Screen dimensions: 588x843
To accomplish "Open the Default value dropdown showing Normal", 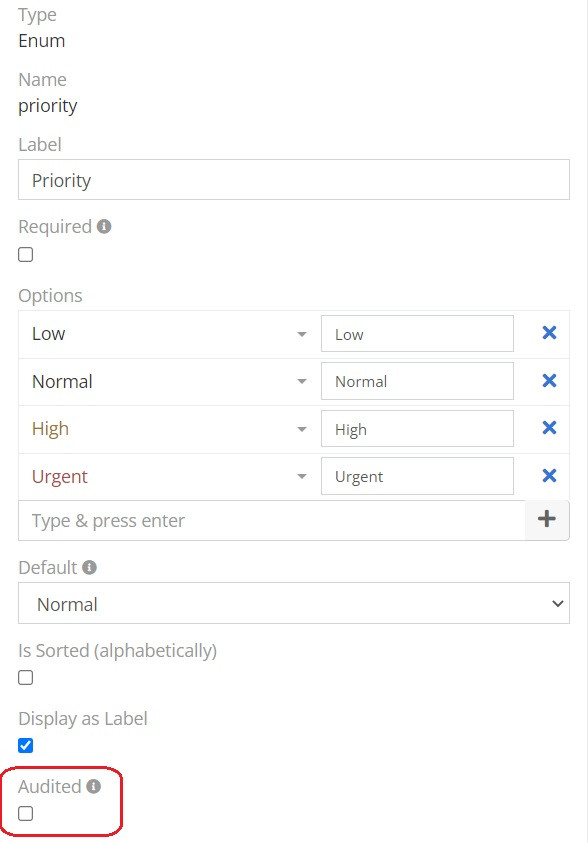I will 294,603.
